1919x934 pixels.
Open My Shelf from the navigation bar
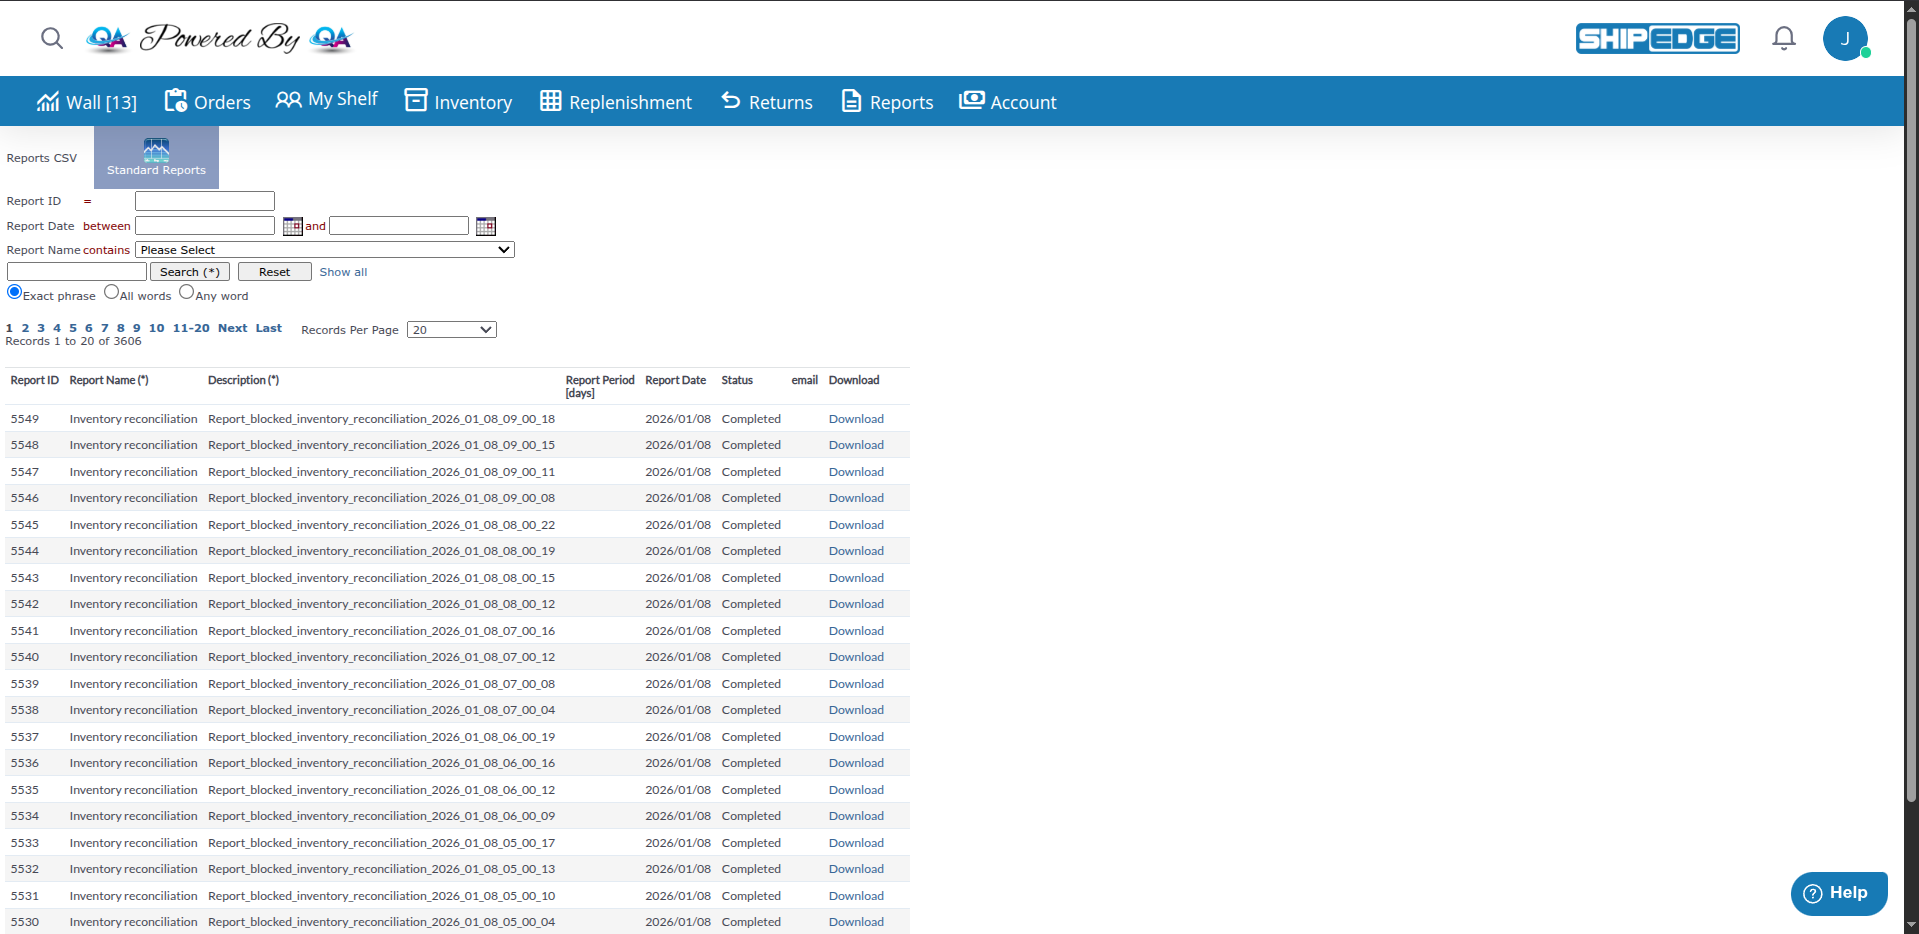click(288, 100)
